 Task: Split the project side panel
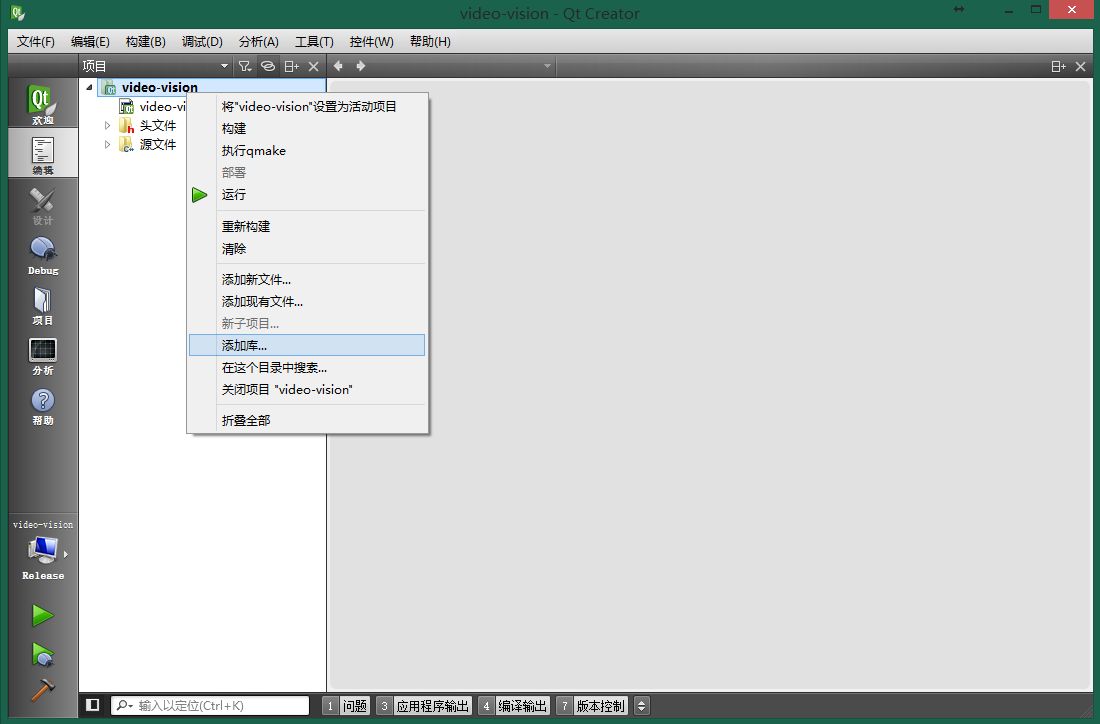click(x=291, y=66)
